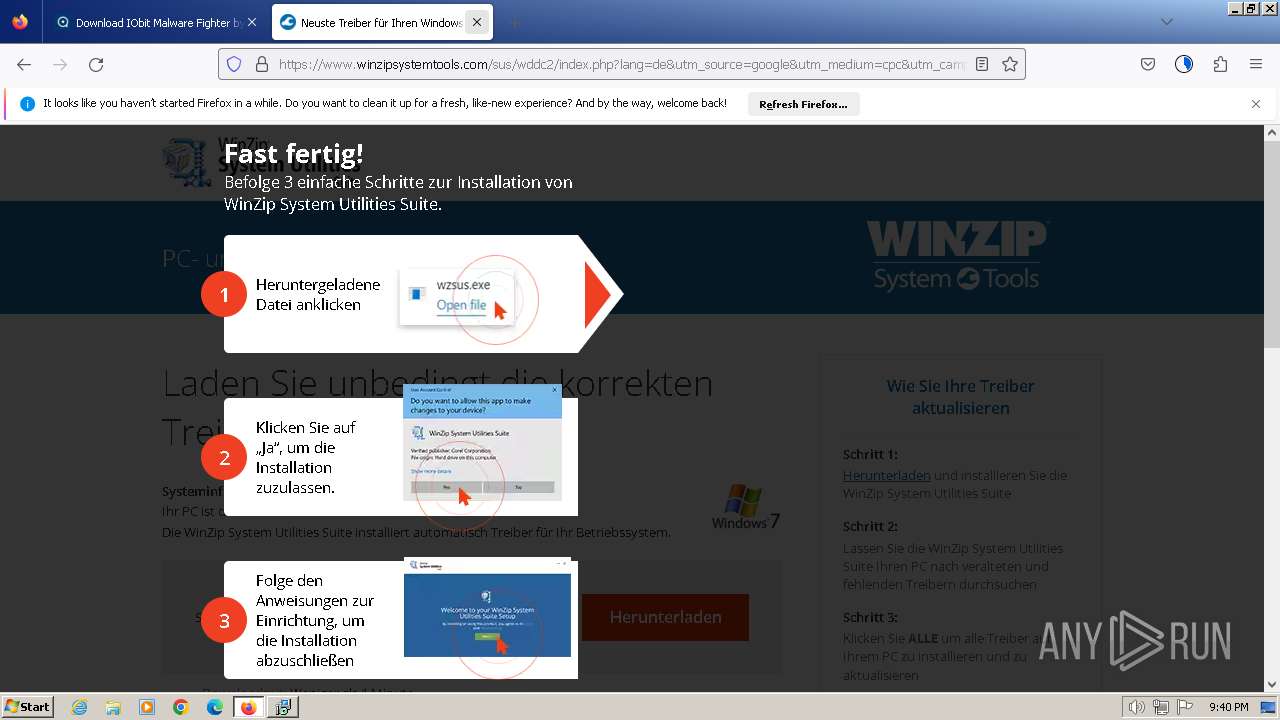The height and width of the screenshot is (720, 1280).
Task: Click the WinZip System Tools logo banner
Action: 957,256
